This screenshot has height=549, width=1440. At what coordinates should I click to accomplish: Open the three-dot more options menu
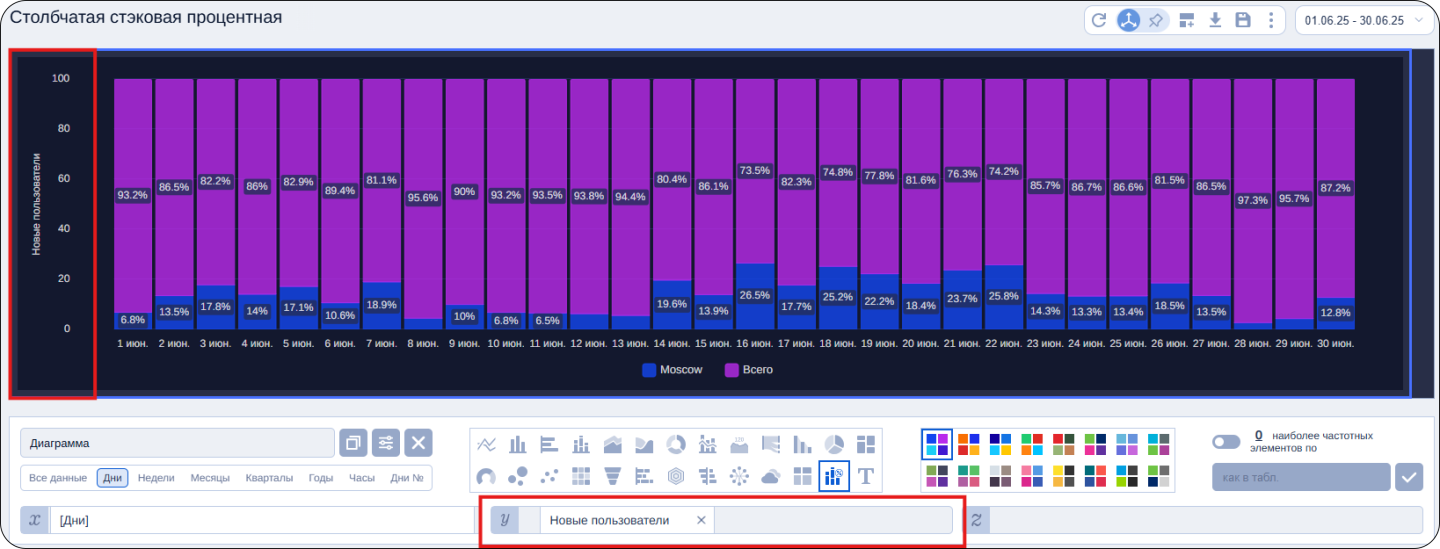coord(1271,20)
